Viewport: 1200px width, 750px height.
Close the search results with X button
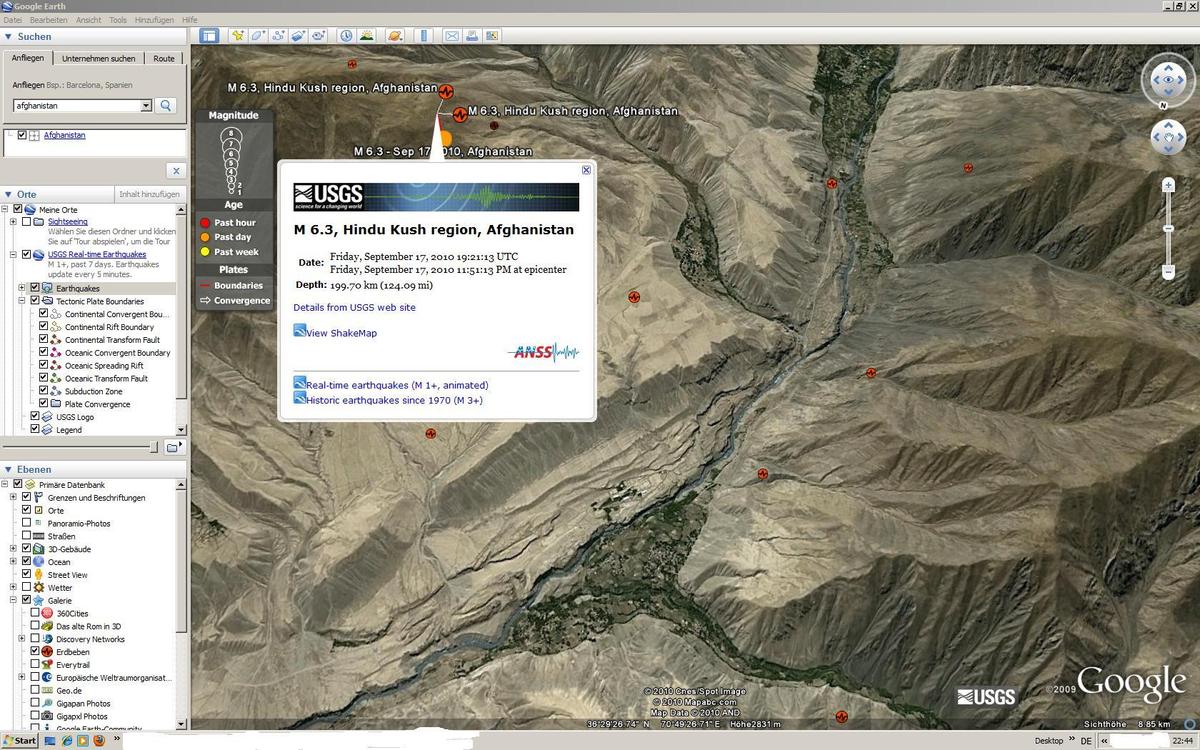pos(176,171)
